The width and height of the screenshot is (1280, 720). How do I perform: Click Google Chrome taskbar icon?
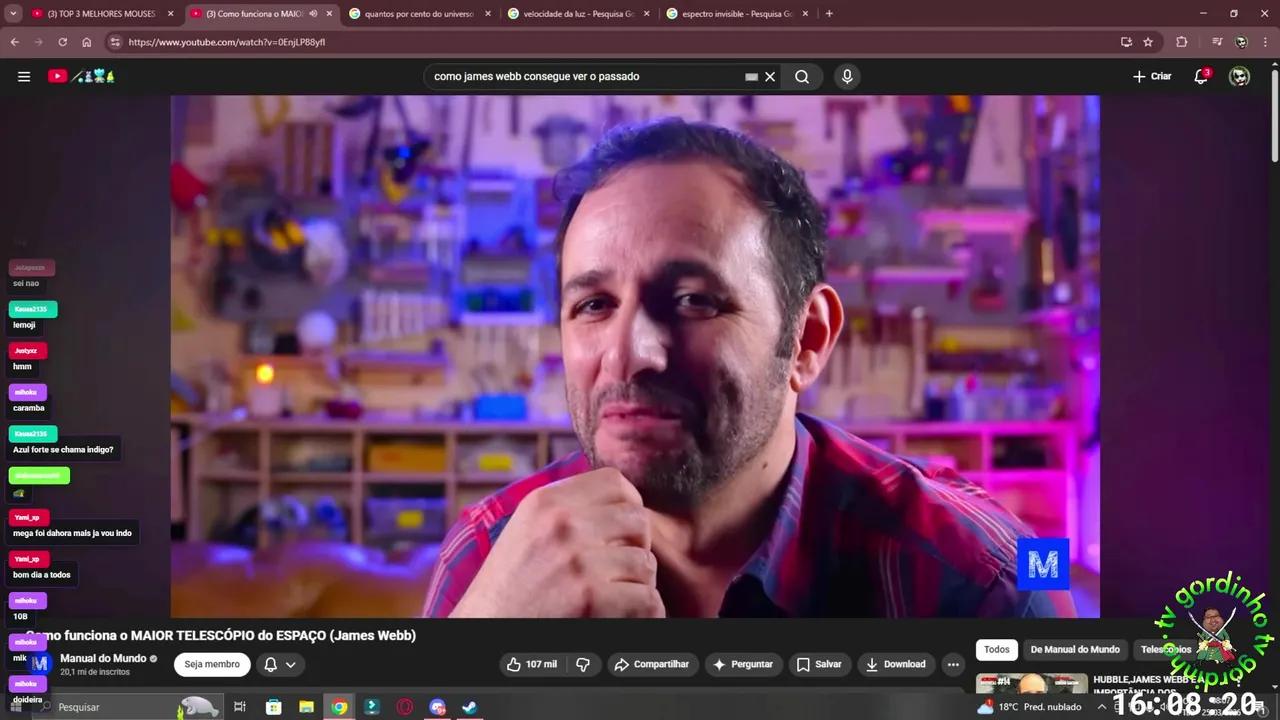point(339,707)
